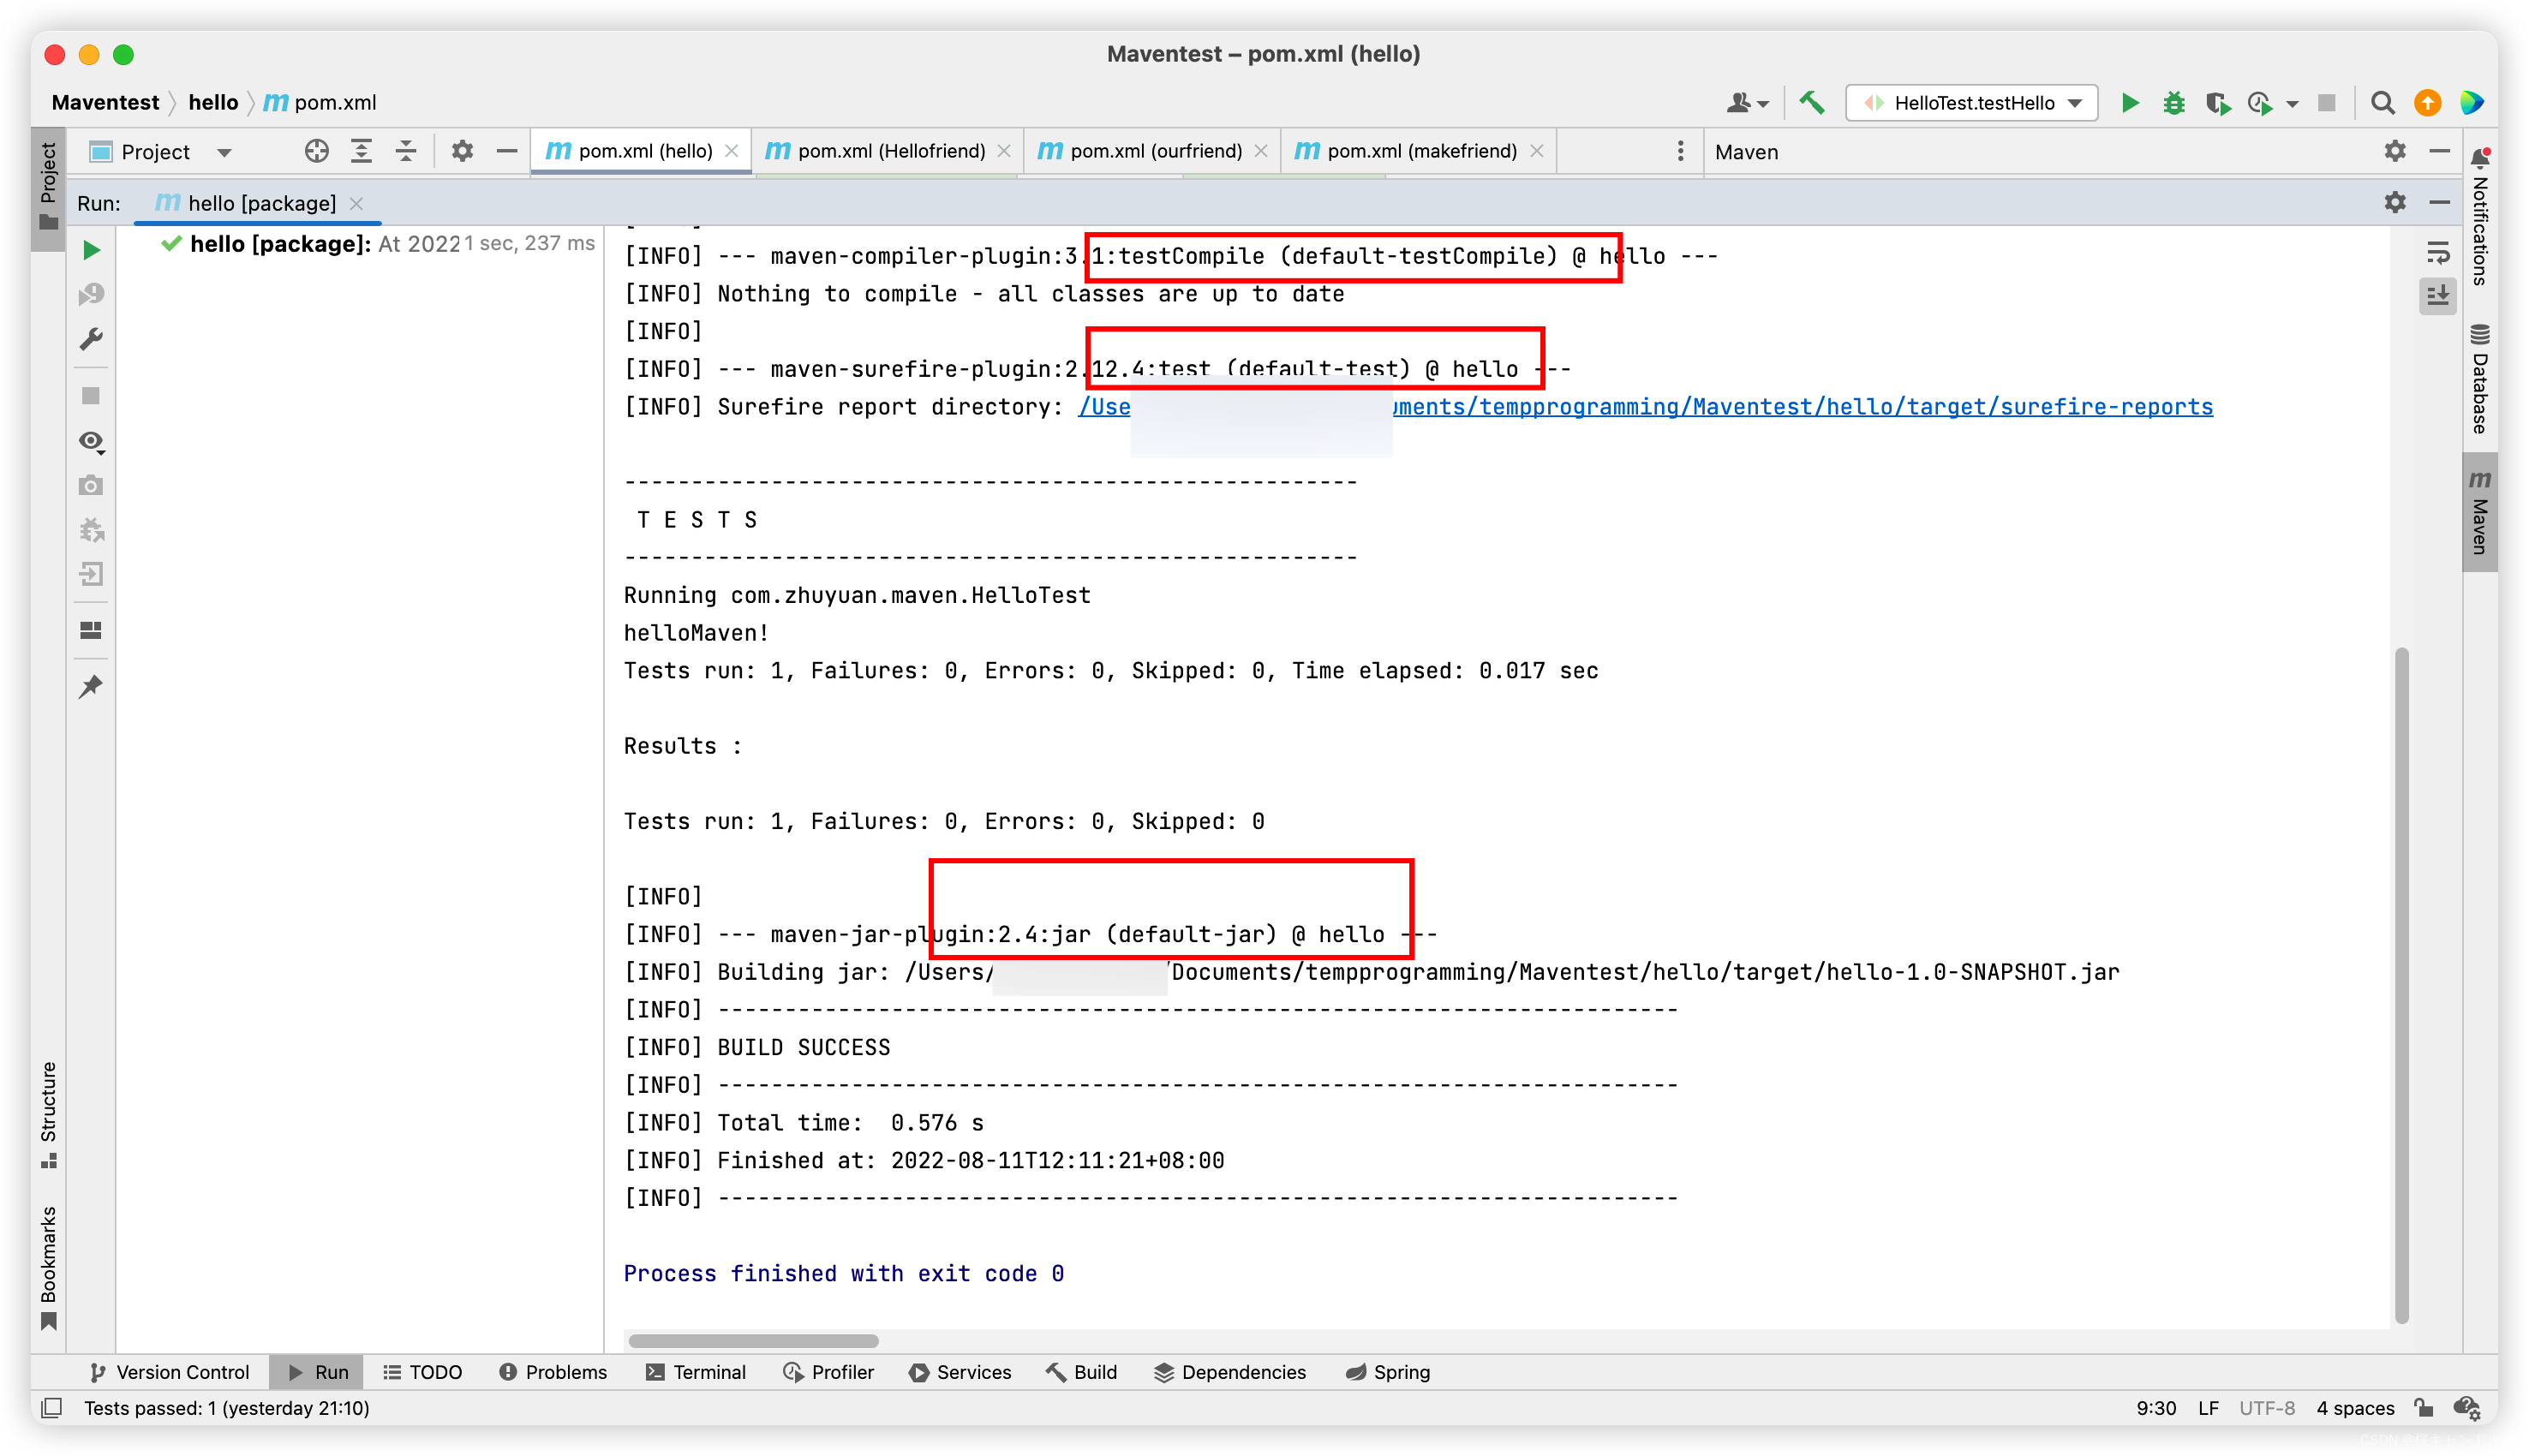Screen dimensions: 2529x1456
Task: Click the Collapse All icon in the Project toolbar
Action: point(406,151)
